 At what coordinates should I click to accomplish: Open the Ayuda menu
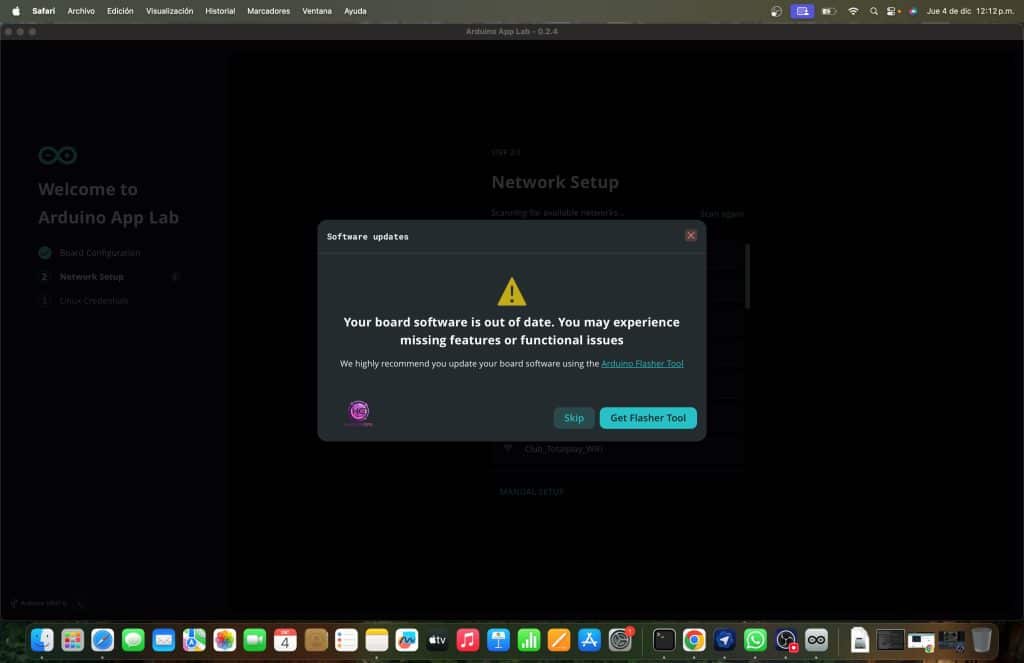coord(355,11)
